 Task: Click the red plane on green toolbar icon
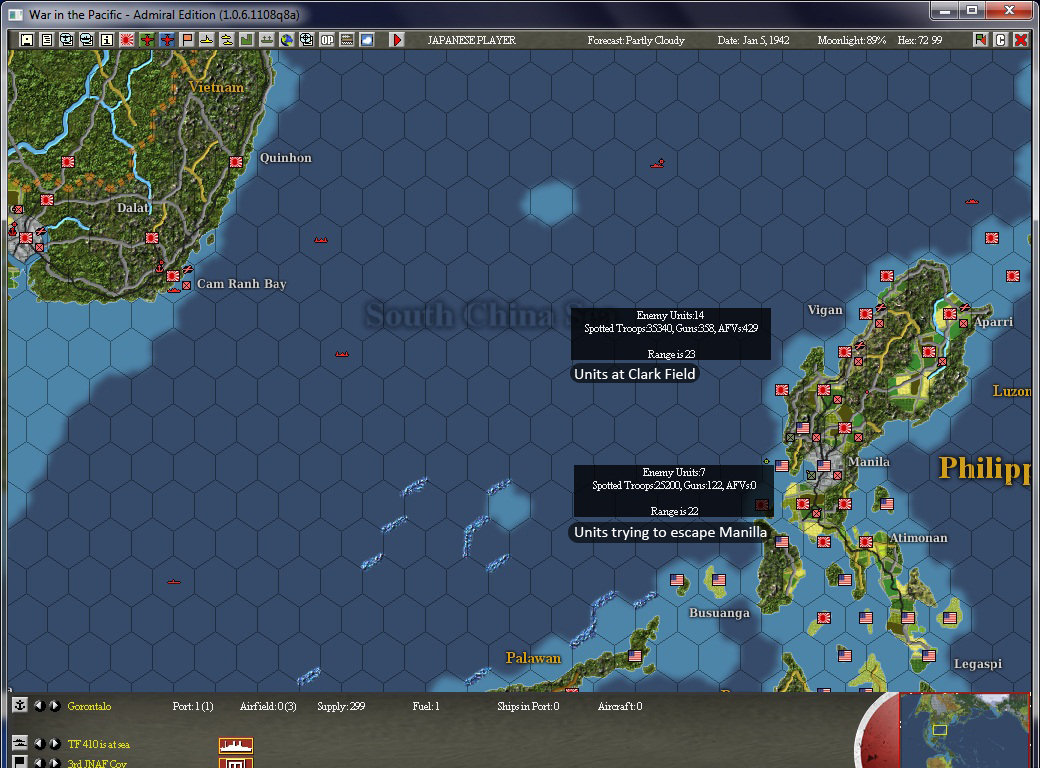147,40
